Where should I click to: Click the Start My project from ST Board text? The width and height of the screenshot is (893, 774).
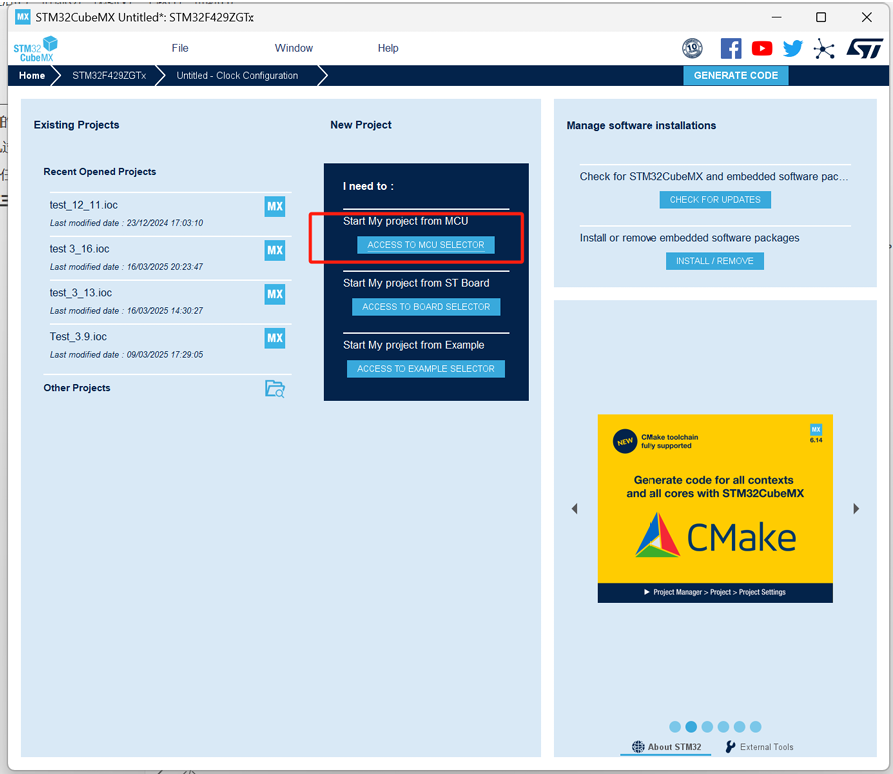coord(416,283)
